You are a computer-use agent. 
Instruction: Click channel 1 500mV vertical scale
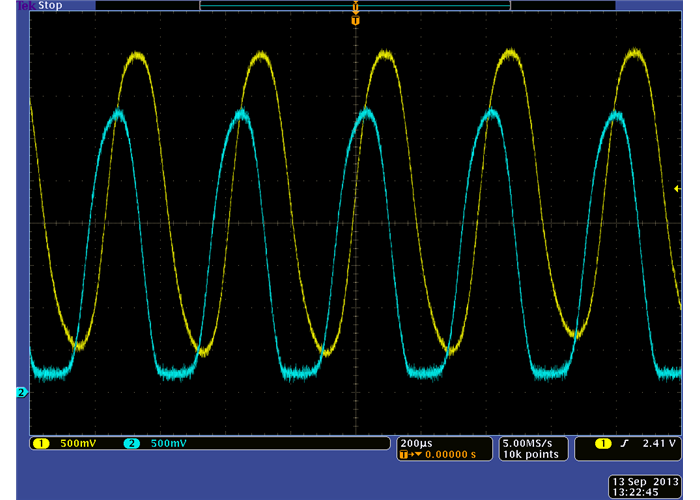click(78, 443)
